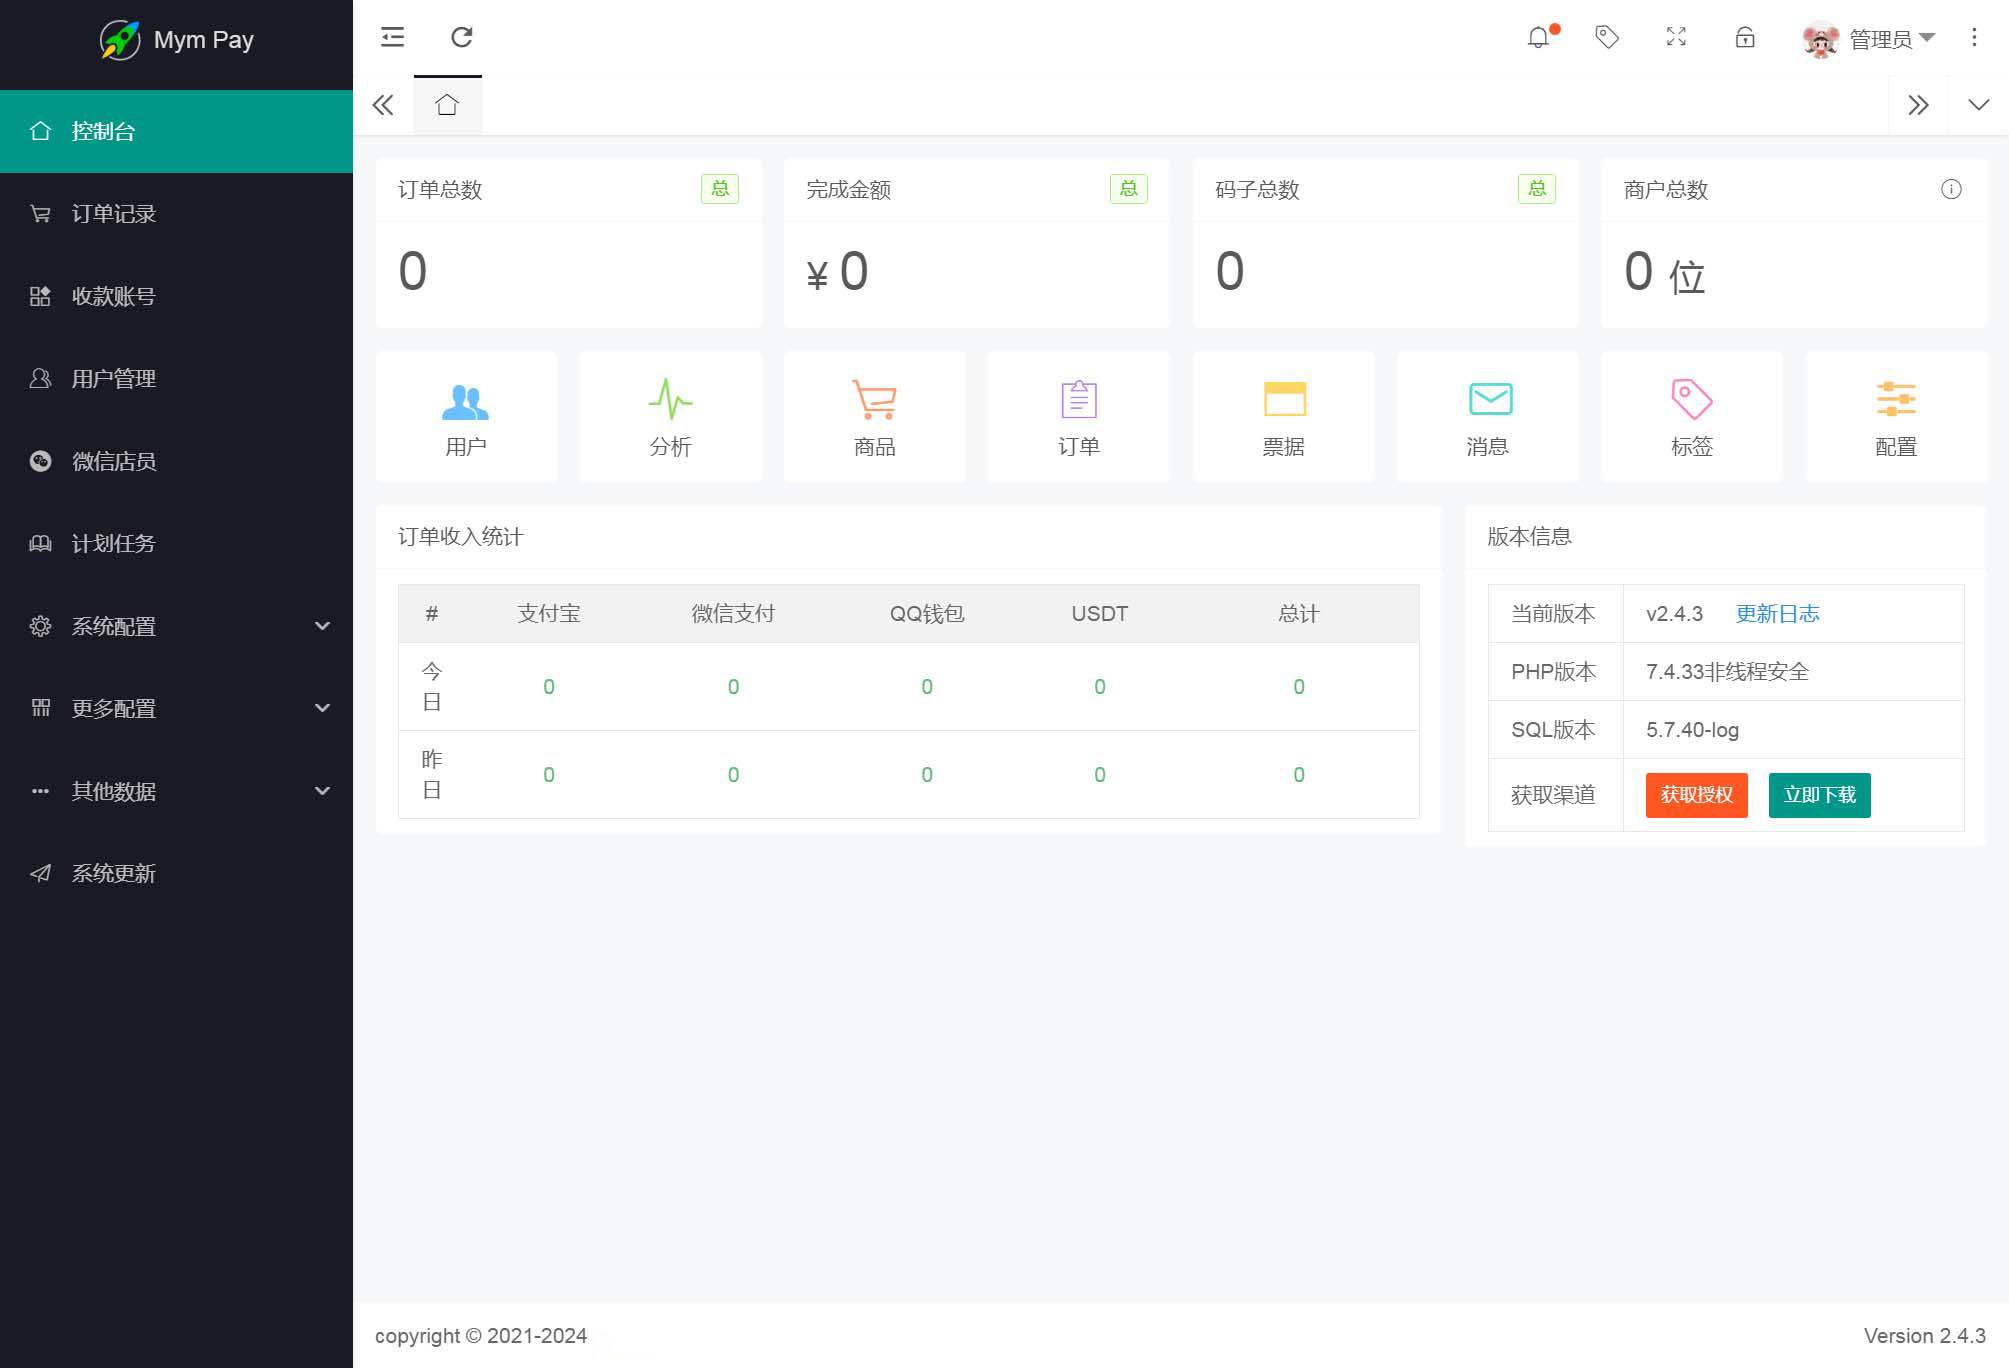
Task: Open the 商品 shopping cart shortcut
Action: tap(874, 416)
